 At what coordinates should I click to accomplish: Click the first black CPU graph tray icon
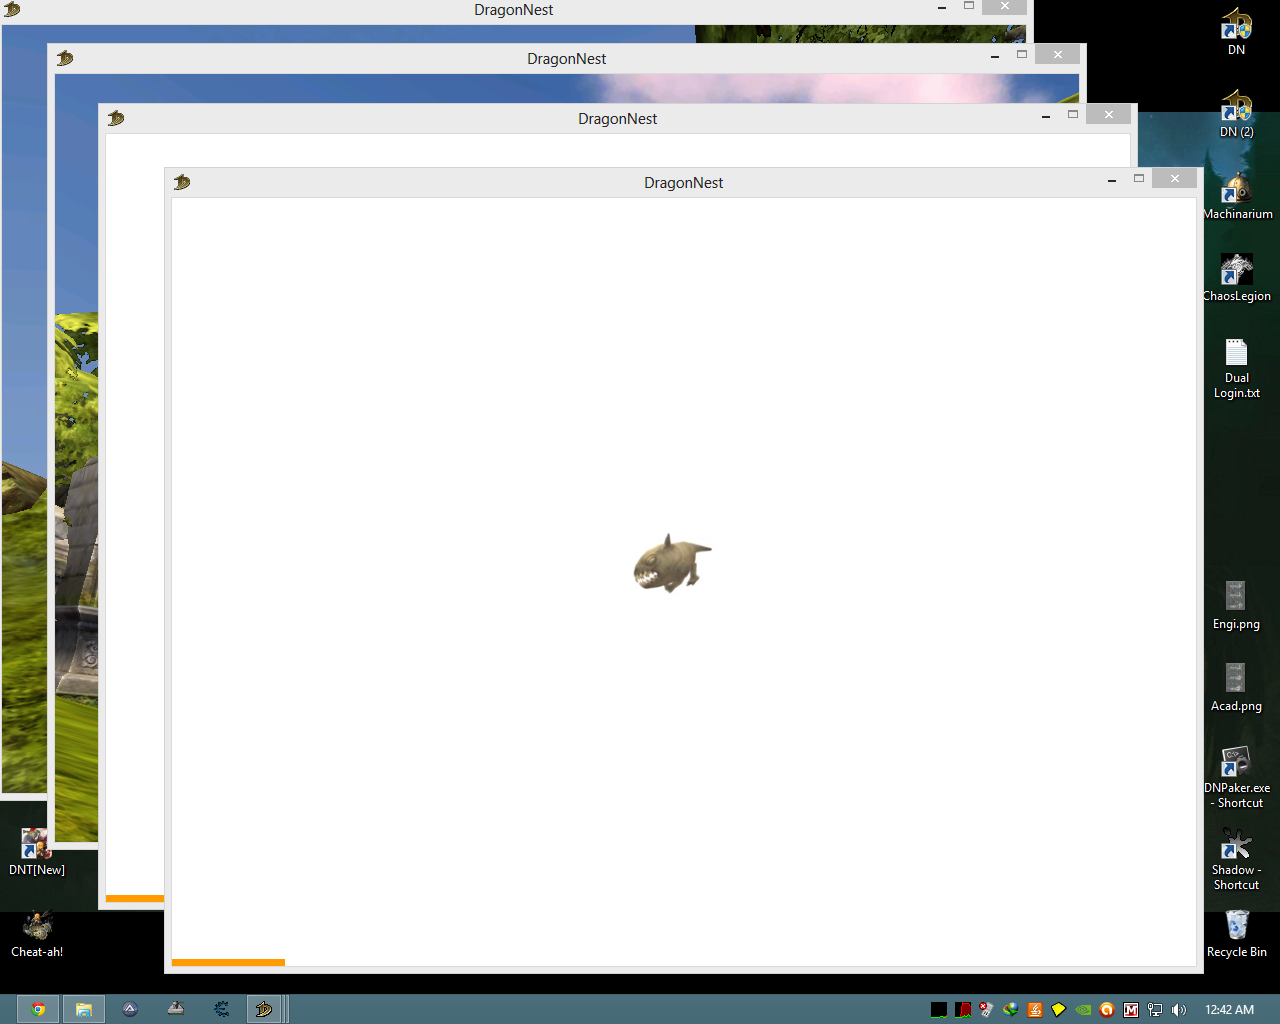939,1010
